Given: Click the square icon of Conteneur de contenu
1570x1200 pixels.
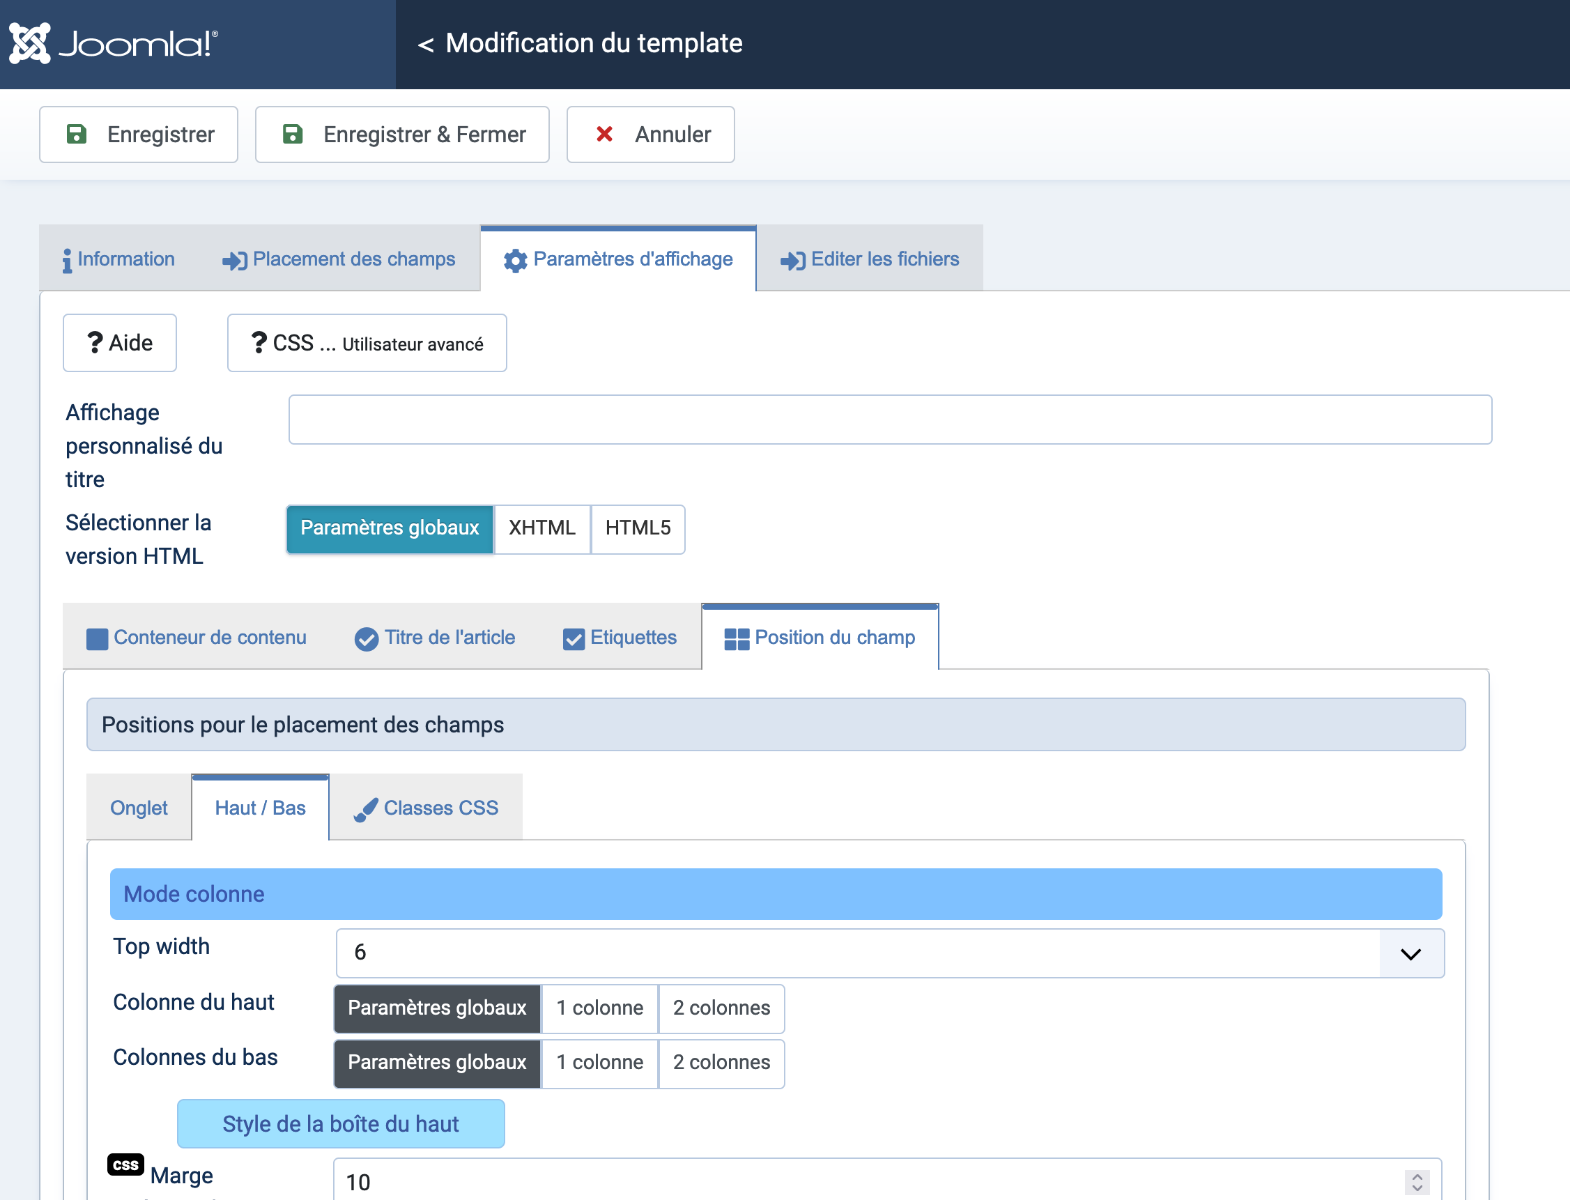Looking at the screenshot, I should tap(97, 639).
